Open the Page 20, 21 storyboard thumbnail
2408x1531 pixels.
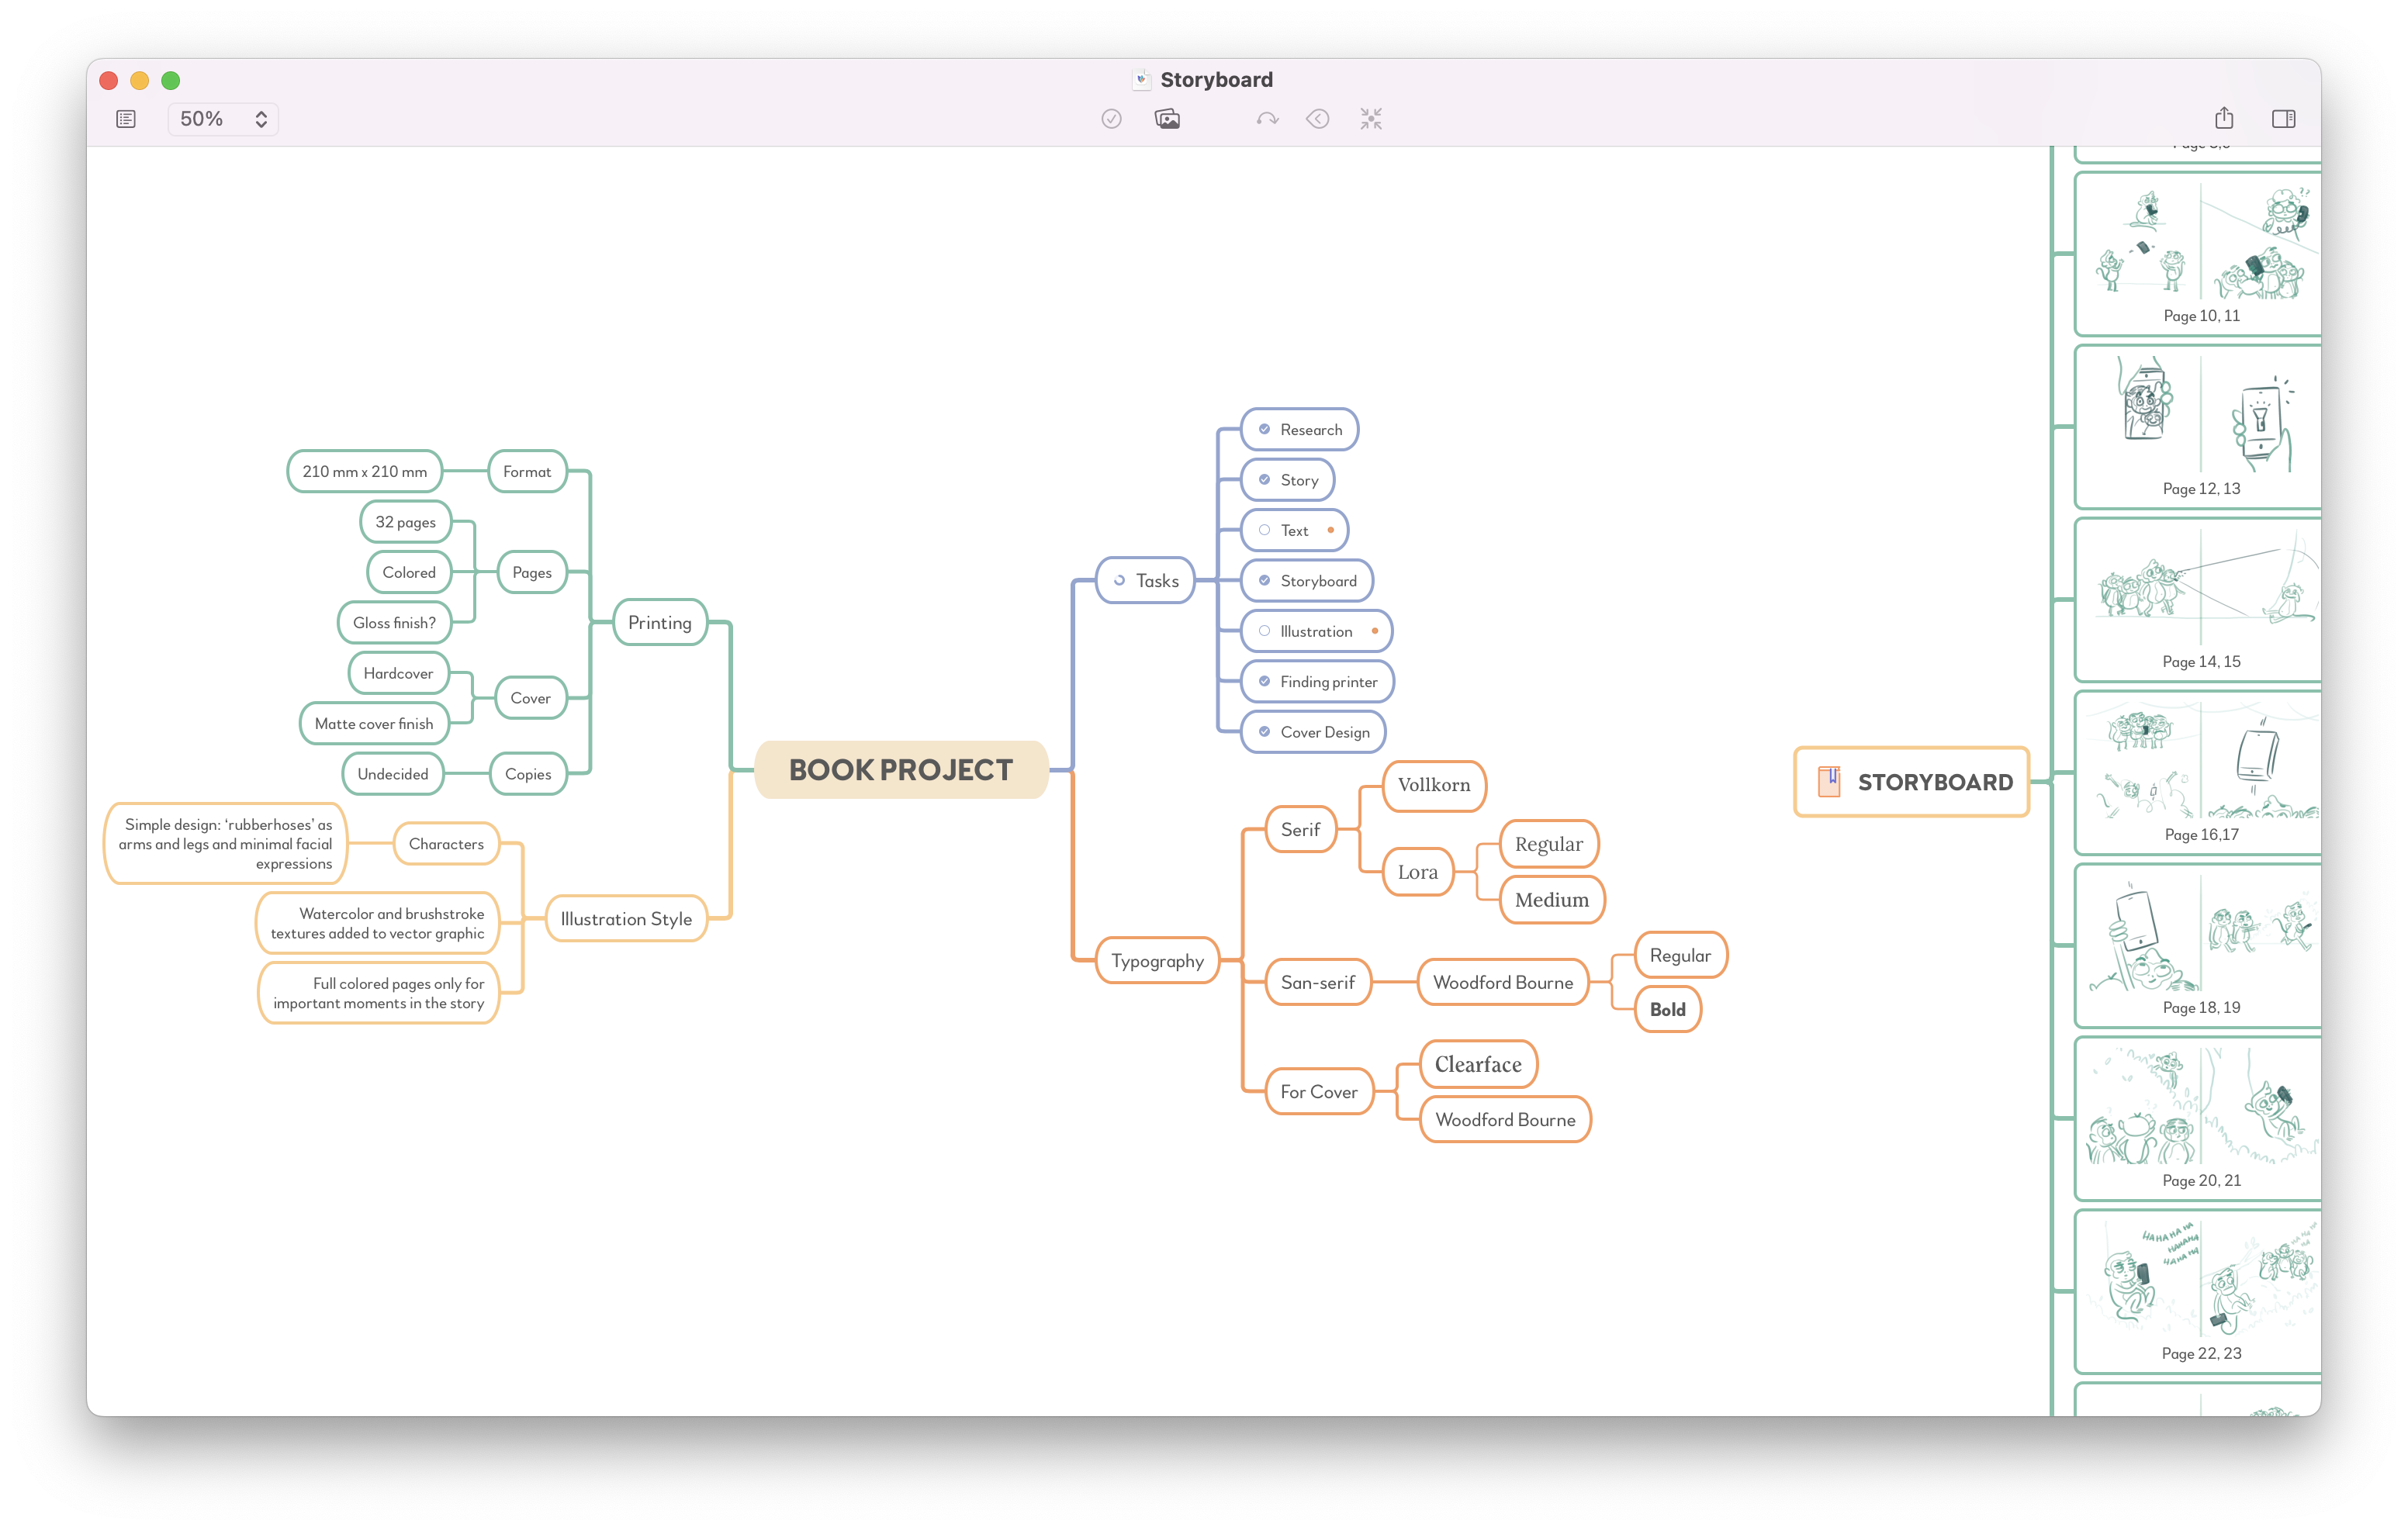coord(2199,1119)
